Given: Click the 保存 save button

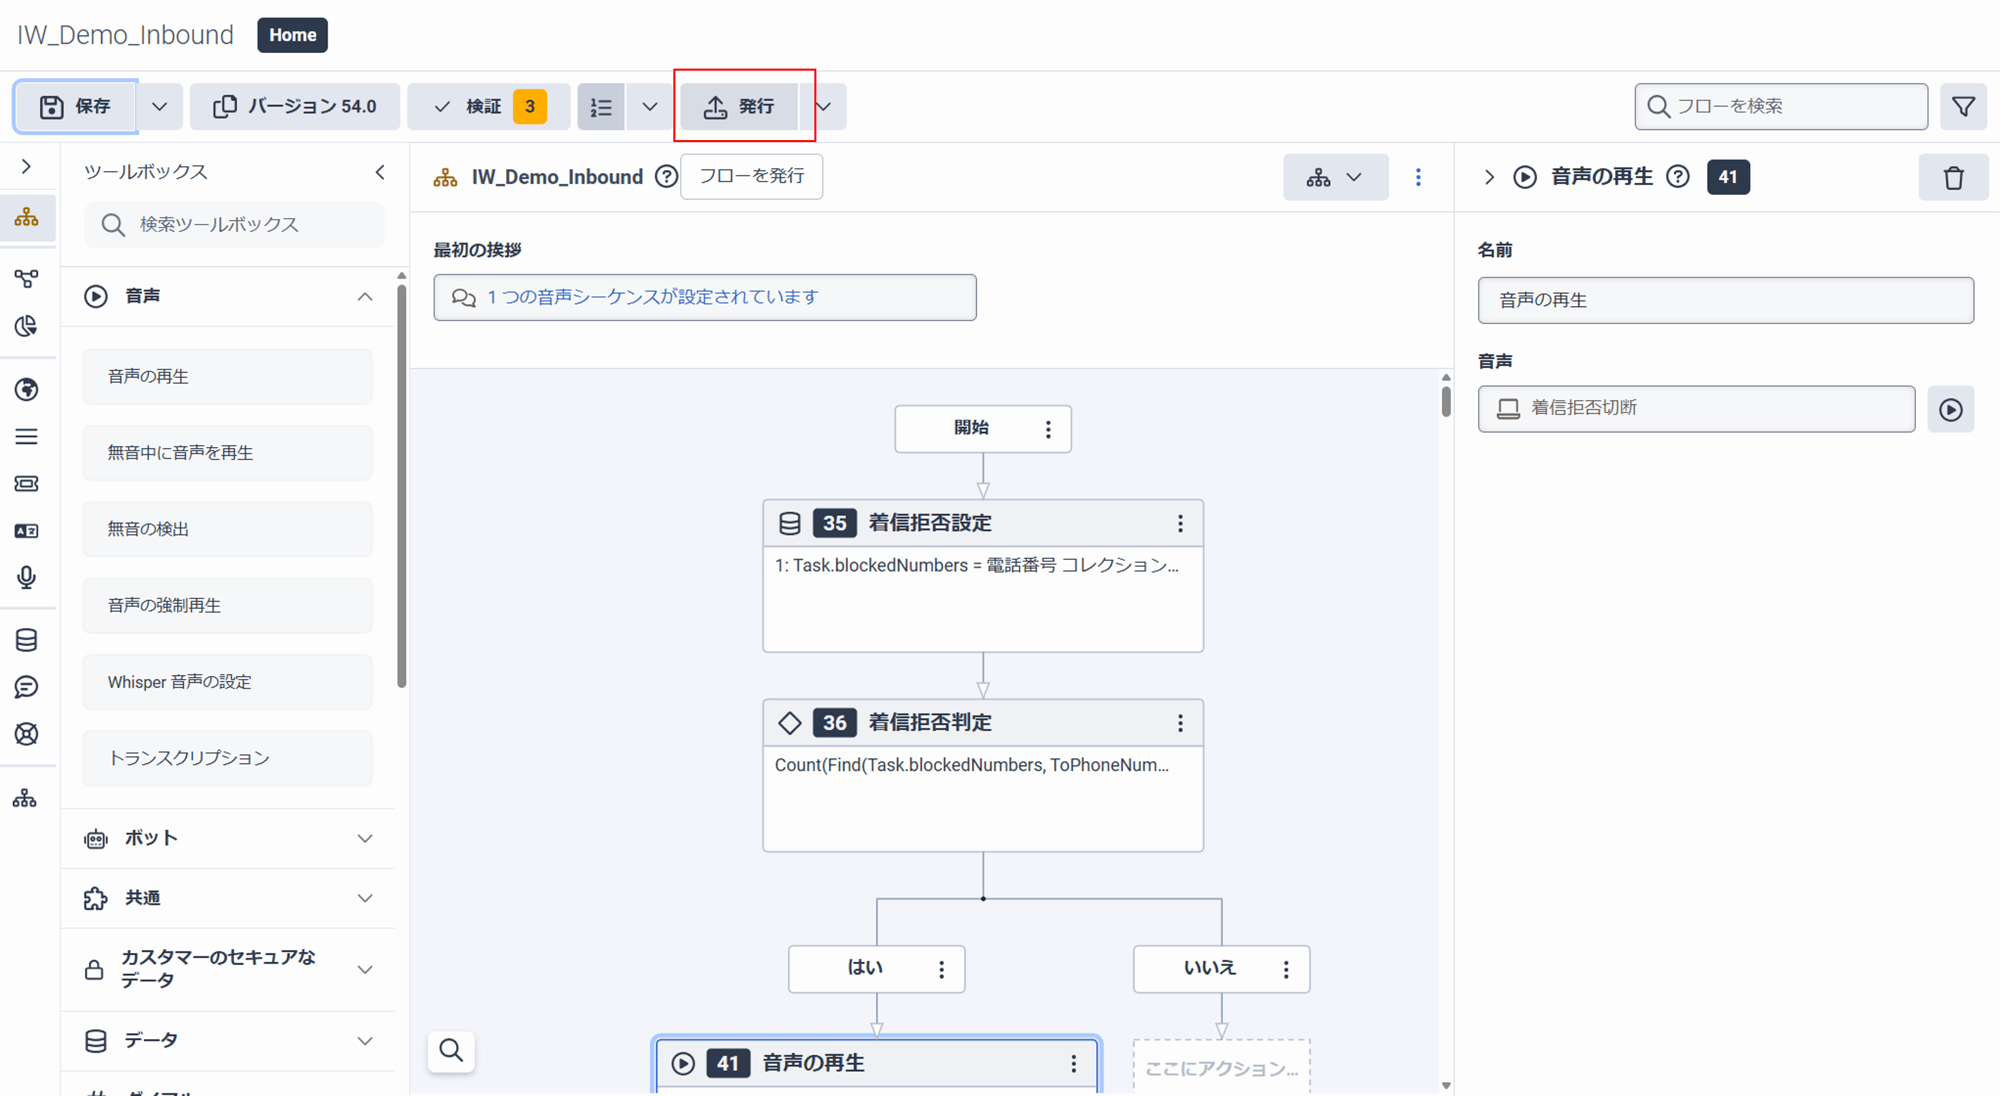Looking at the screenshot, I should coord(75,106).
